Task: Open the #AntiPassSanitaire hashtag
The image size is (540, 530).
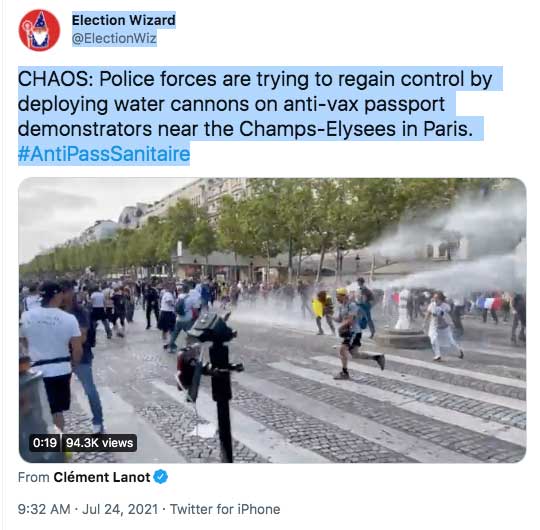Action: pos(104,154)
